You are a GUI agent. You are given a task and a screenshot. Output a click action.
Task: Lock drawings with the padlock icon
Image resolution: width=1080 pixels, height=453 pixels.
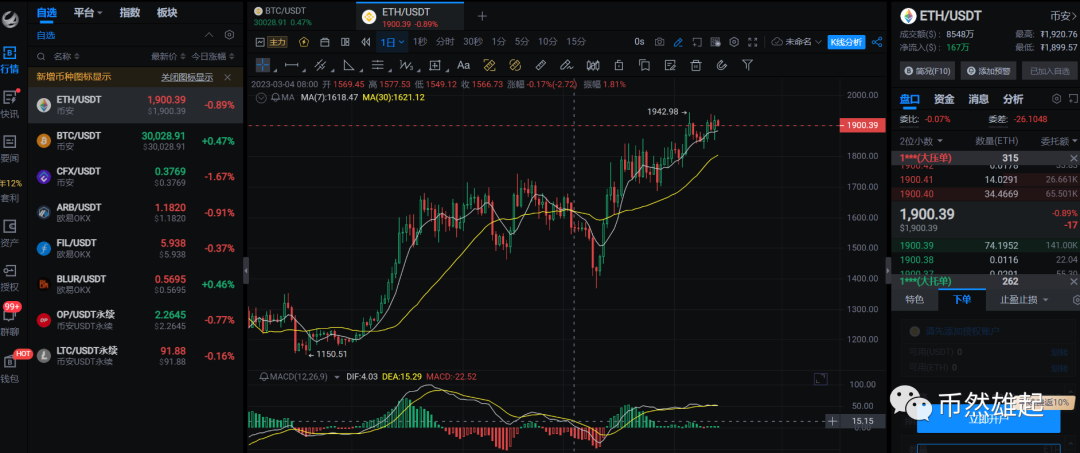619,65
